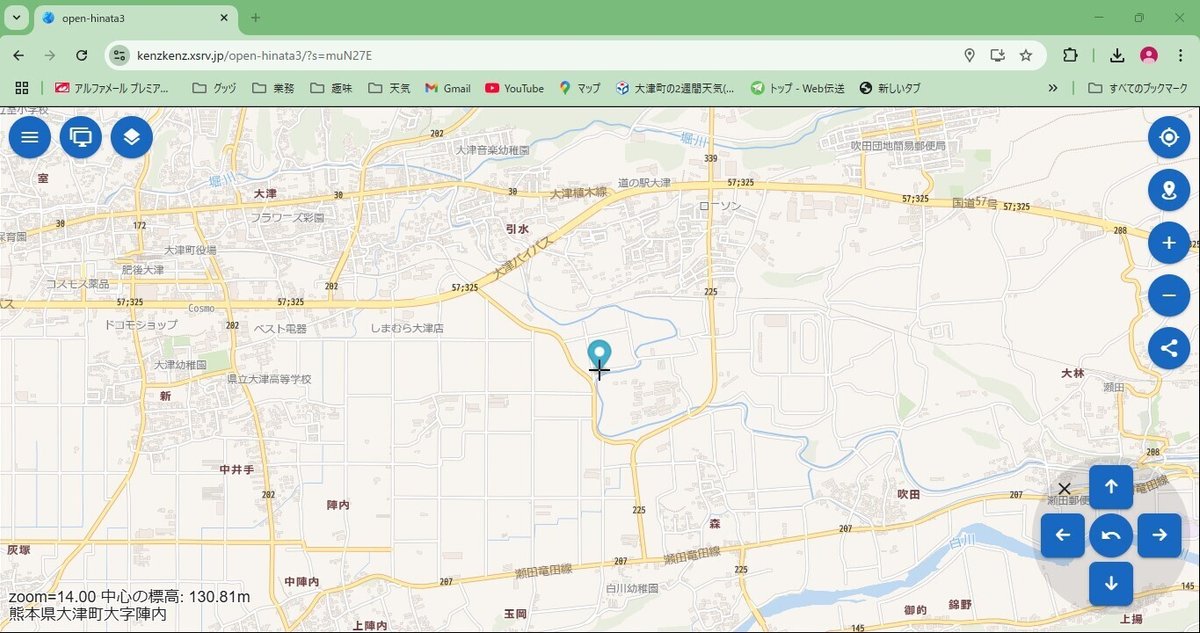Open マップ bookmark
Image resolution: width=1200 pixels, height=633 pixels.
580,88
